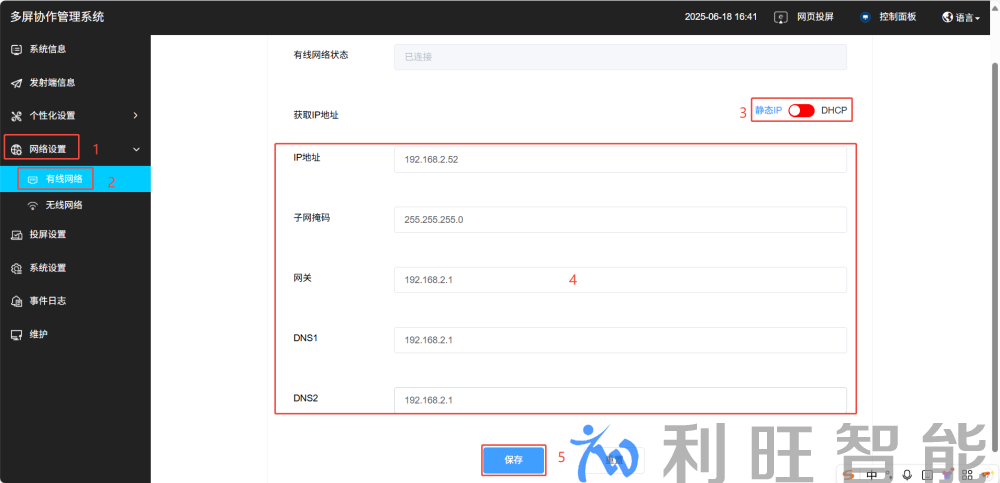Viewport: 1000px width, 483px height.
Task: Click the 静态IP label
Action: (x=768, y=110)
